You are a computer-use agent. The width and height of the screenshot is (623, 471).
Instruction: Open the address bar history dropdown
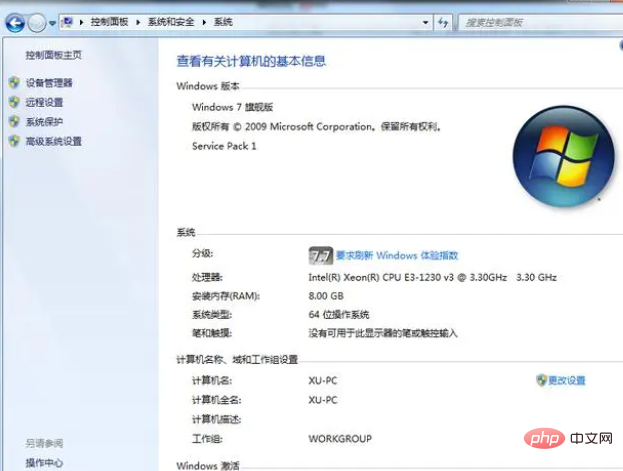coord(426,23)
